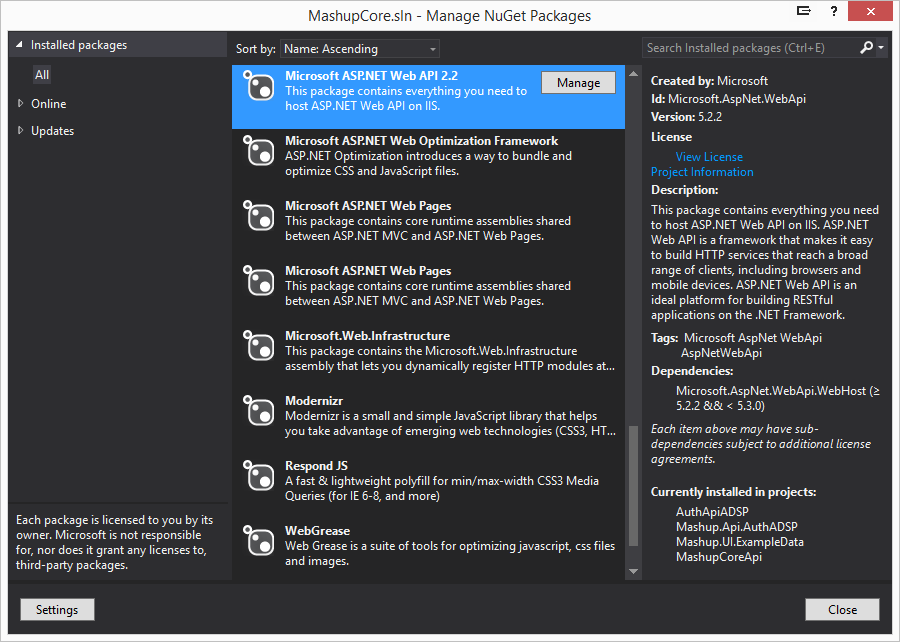Click the Id: Microsoft.AspNet.WebApi text
900x642 pixels.
pos(728,99)
